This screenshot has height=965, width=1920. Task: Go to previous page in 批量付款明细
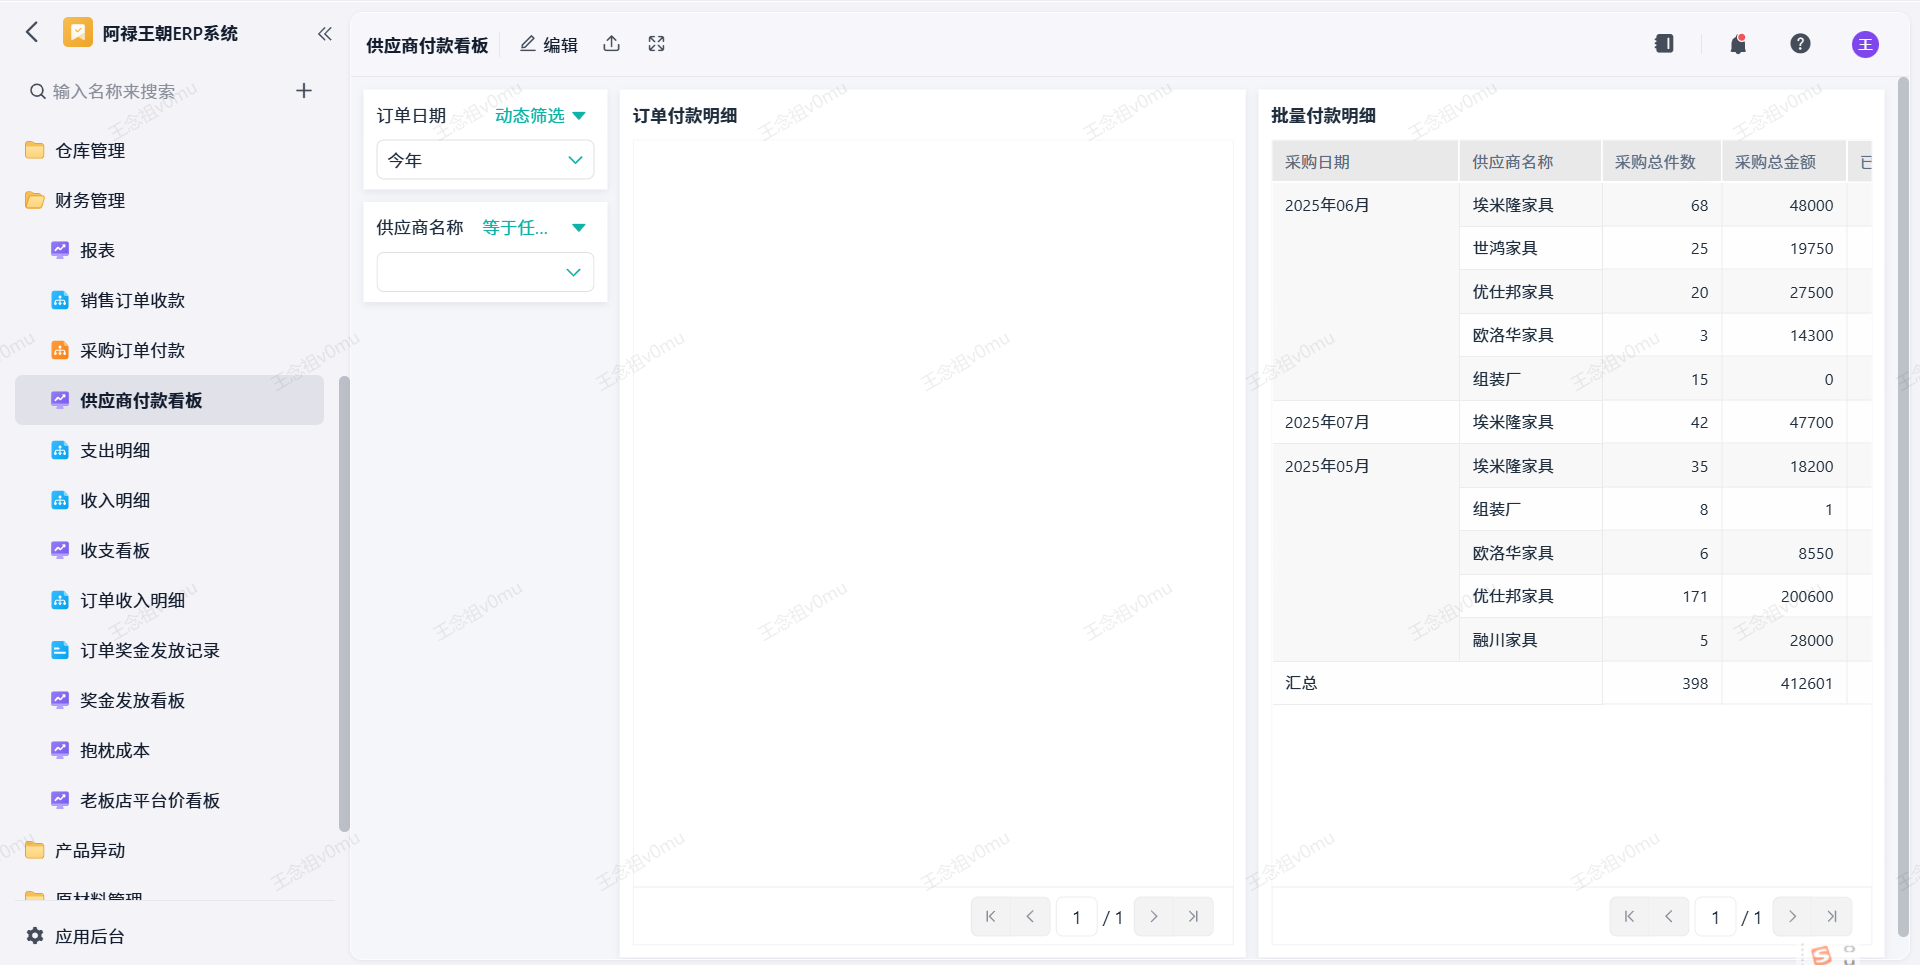tap(1669, 917)
